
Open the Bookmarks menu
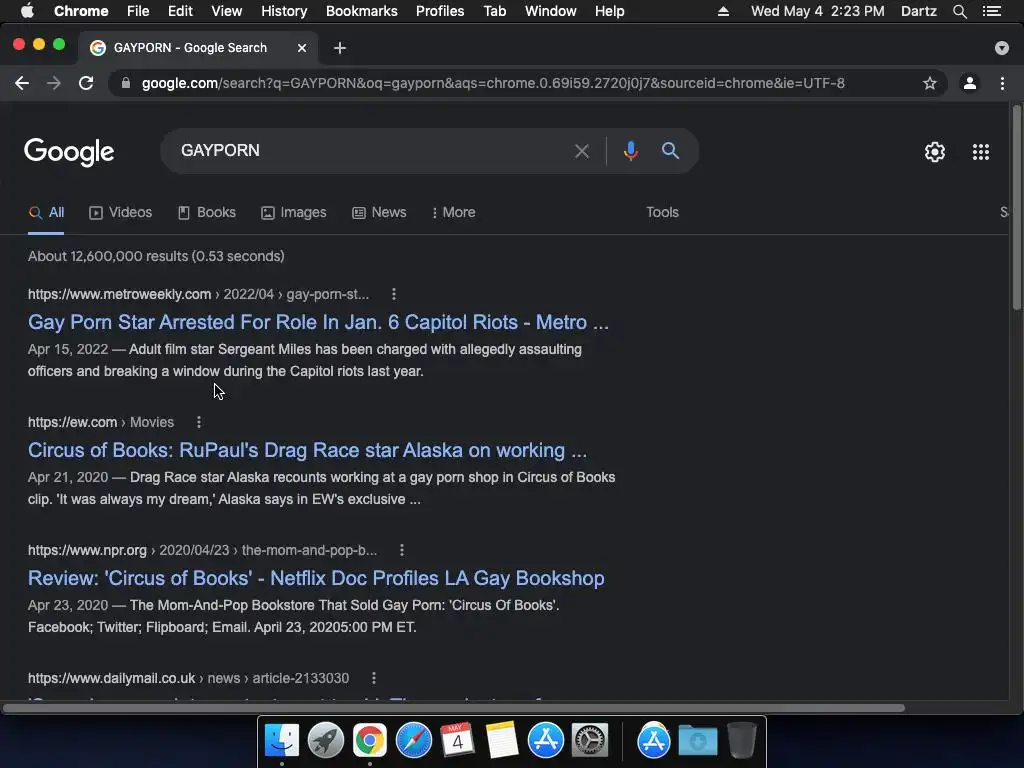point(362,11)
